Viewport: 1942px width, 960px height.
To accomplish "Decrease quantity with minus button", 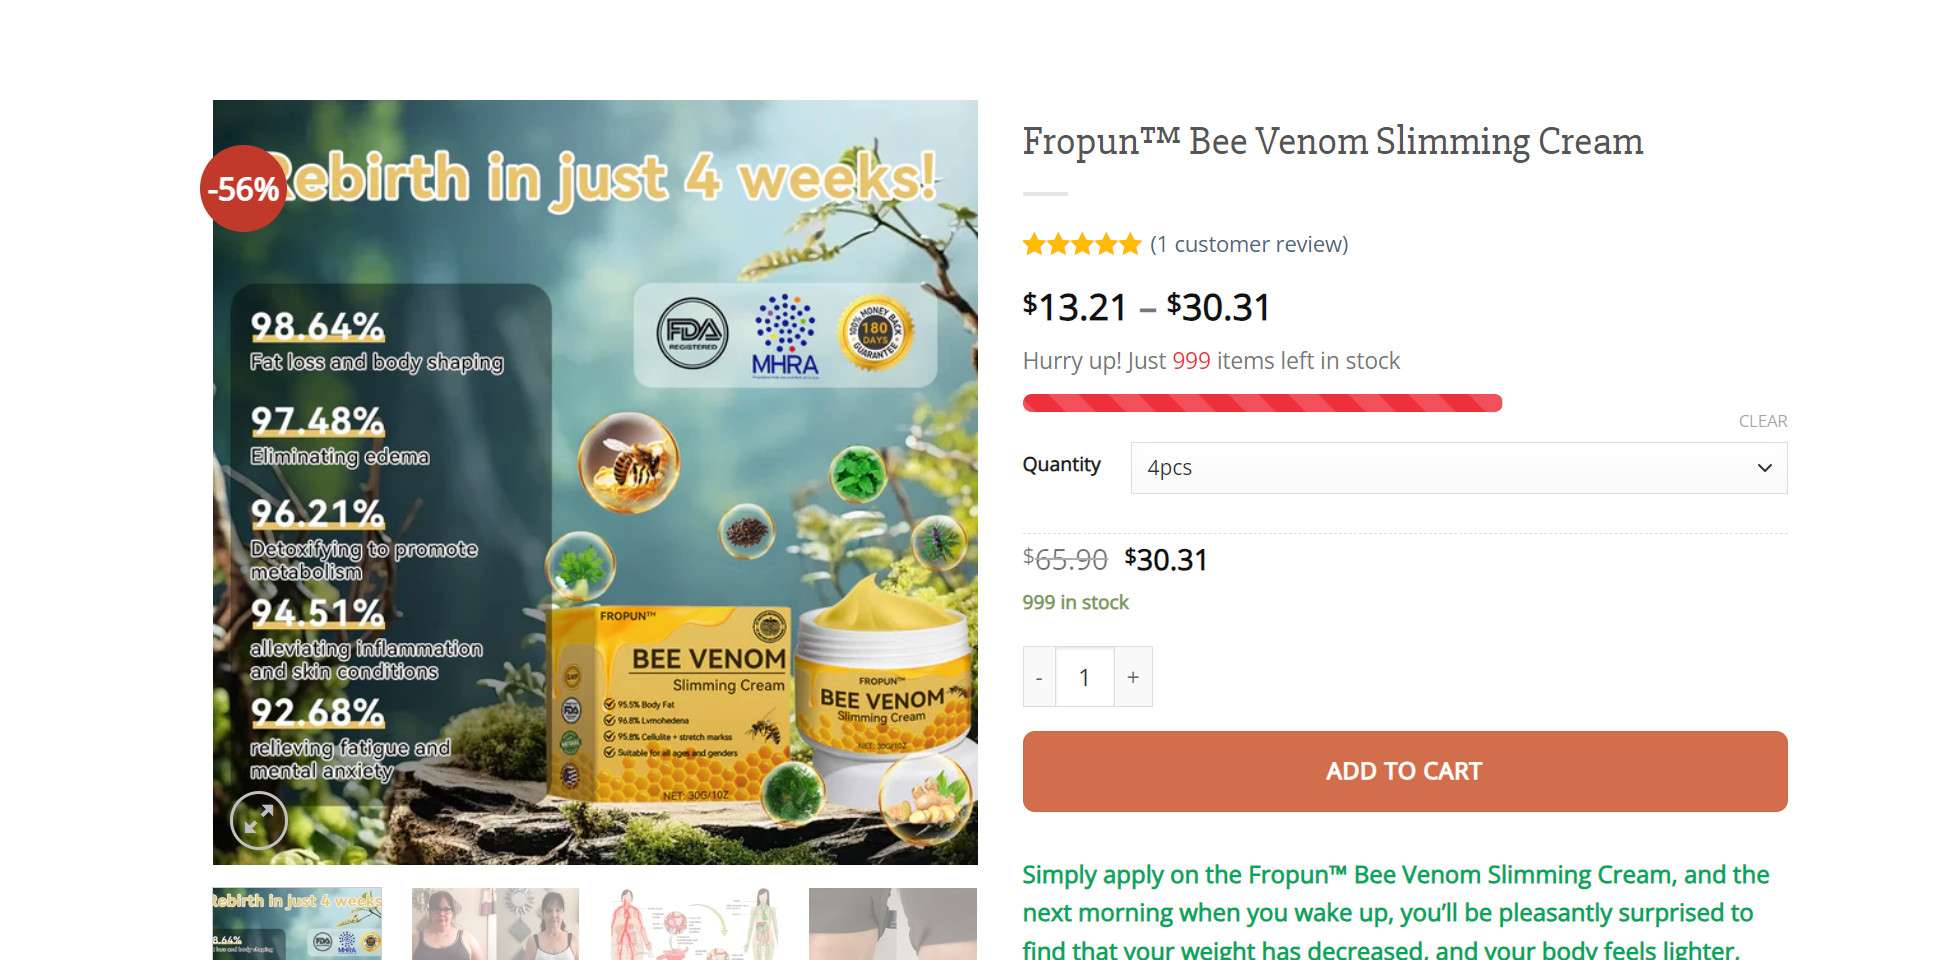I will click(x=1039, y=677).
